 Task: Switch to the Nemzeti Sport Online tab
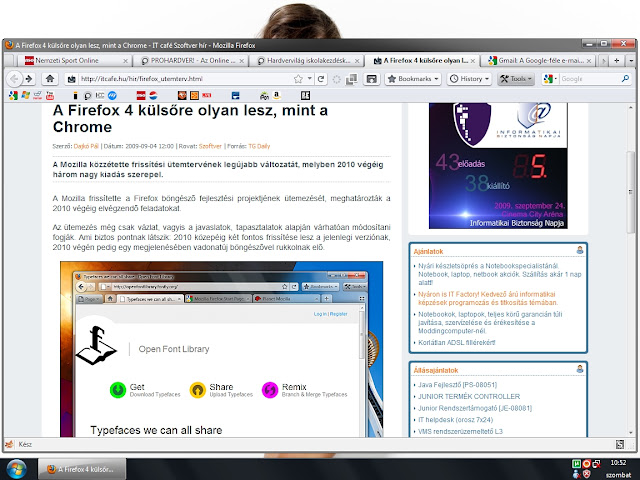click(73, 61)
